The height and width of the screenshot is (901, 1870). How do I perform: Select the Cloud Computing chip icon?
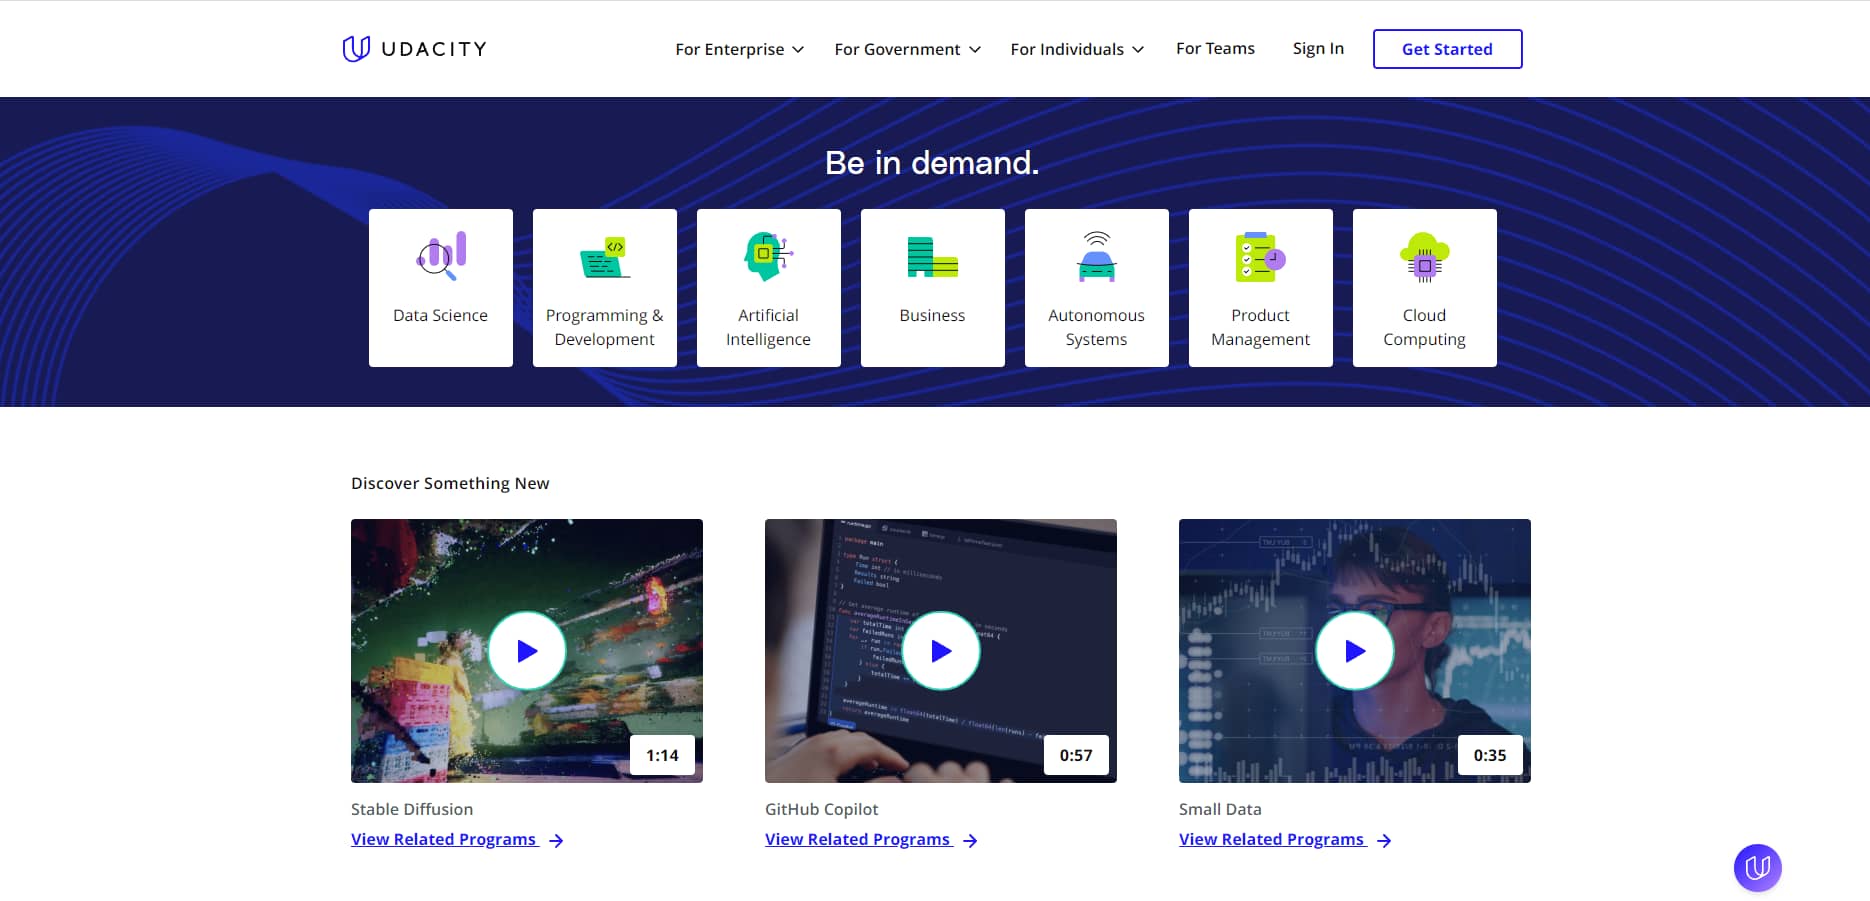click(x=1424, y=257)
